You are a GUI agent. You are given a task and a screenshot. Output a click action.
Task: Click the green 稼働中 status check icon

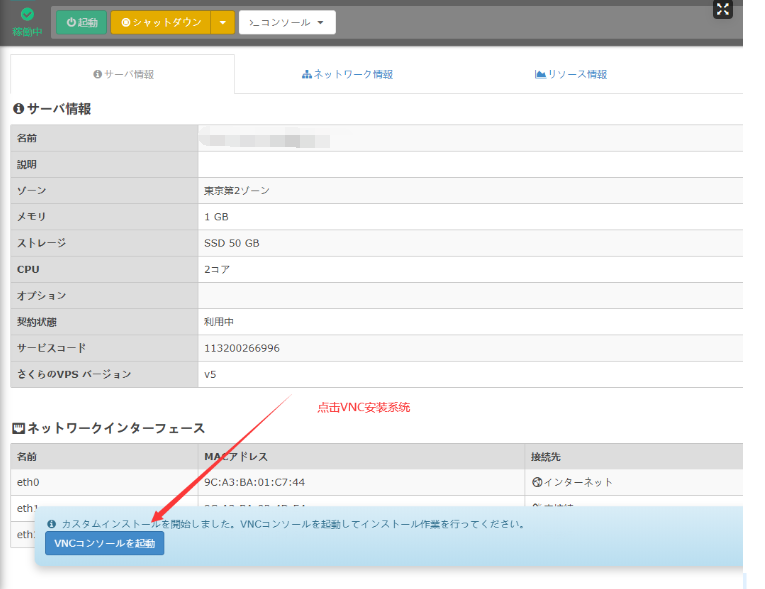point(27,15)
